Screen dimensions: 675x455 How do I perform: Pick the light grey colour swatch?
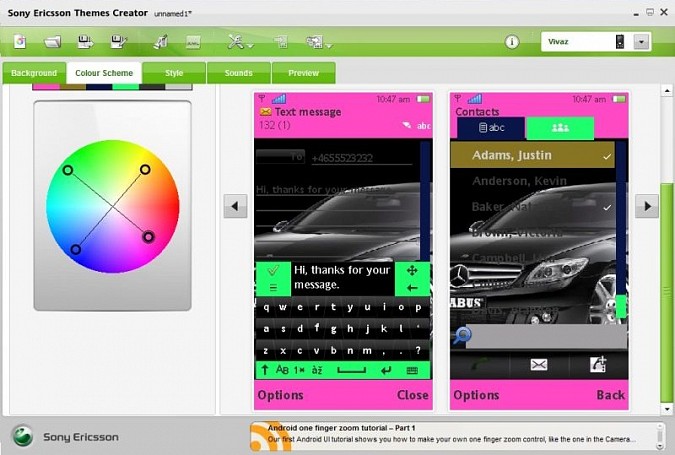point(178,87)
